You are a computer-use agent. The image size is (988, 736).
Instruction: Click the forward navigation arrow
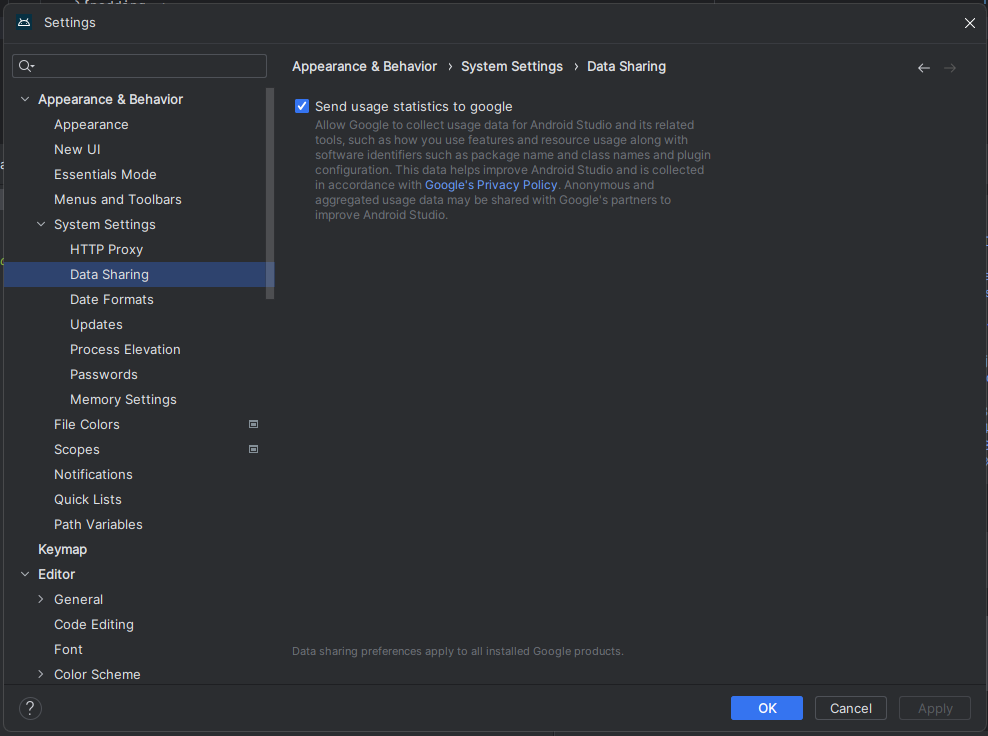pos(950,68)
